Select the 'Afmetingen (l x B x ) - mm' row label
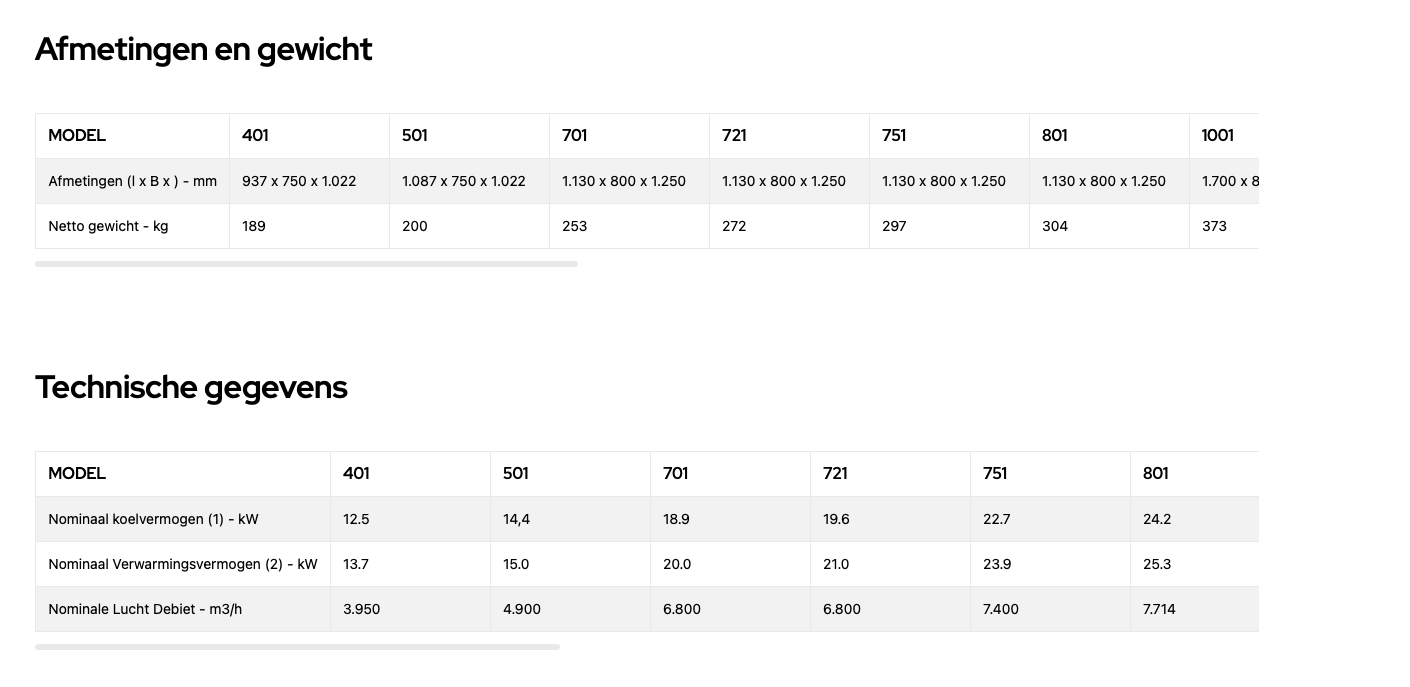1410x687 pixels. coord(132,181)
